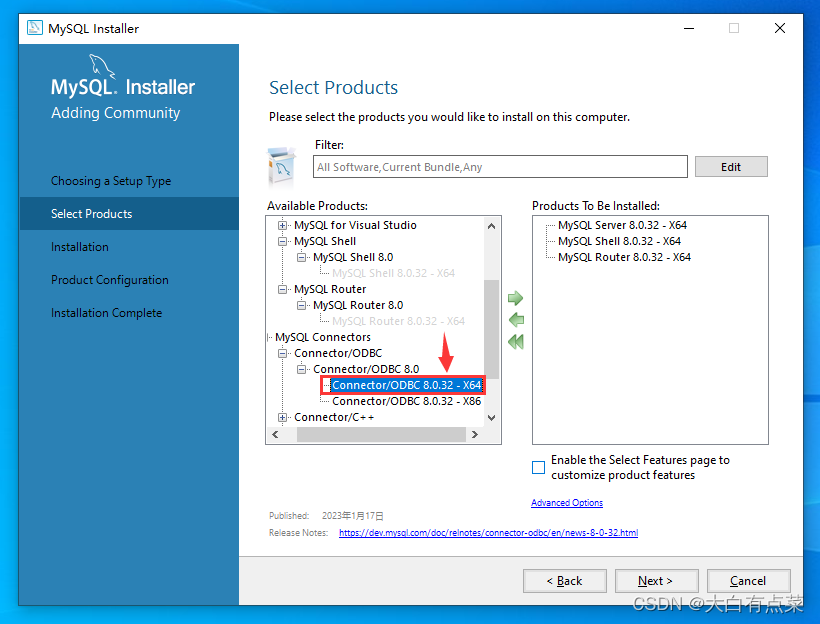This screenshot has width=820, height=624.
Task: Collapse the Connector/ODBC 8.0 node
Action: tap(301, 369)
